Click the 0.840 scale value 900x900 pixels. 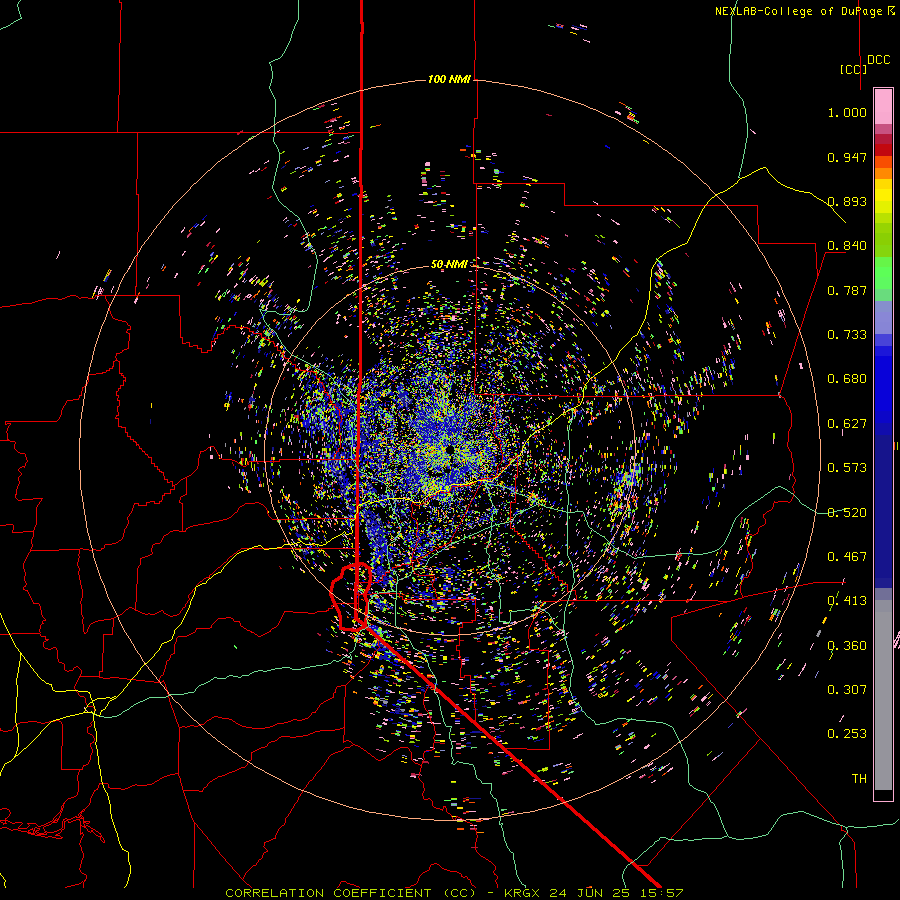[x=847, y=246]
